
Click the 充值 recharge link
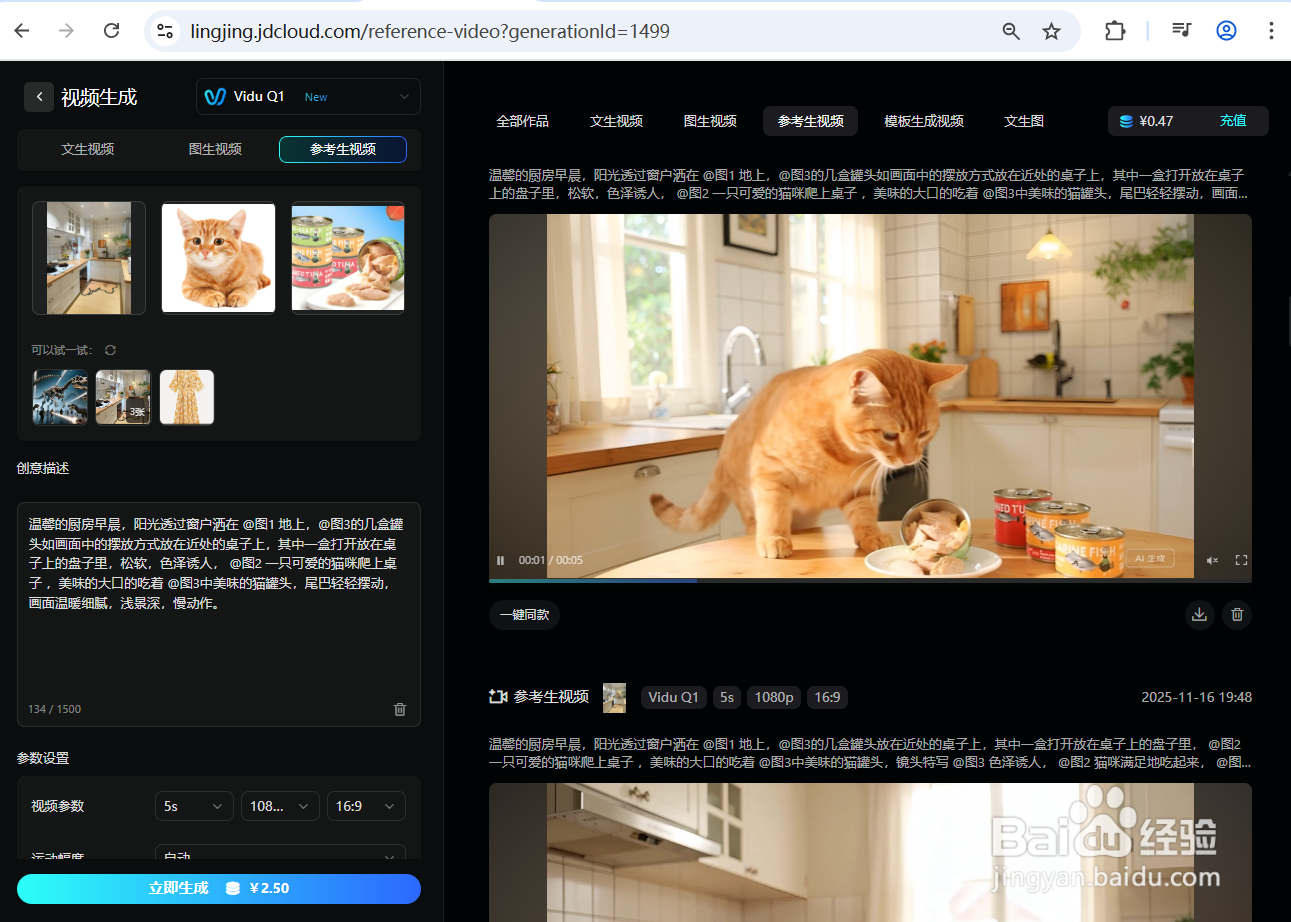[x=1233, y=120]
